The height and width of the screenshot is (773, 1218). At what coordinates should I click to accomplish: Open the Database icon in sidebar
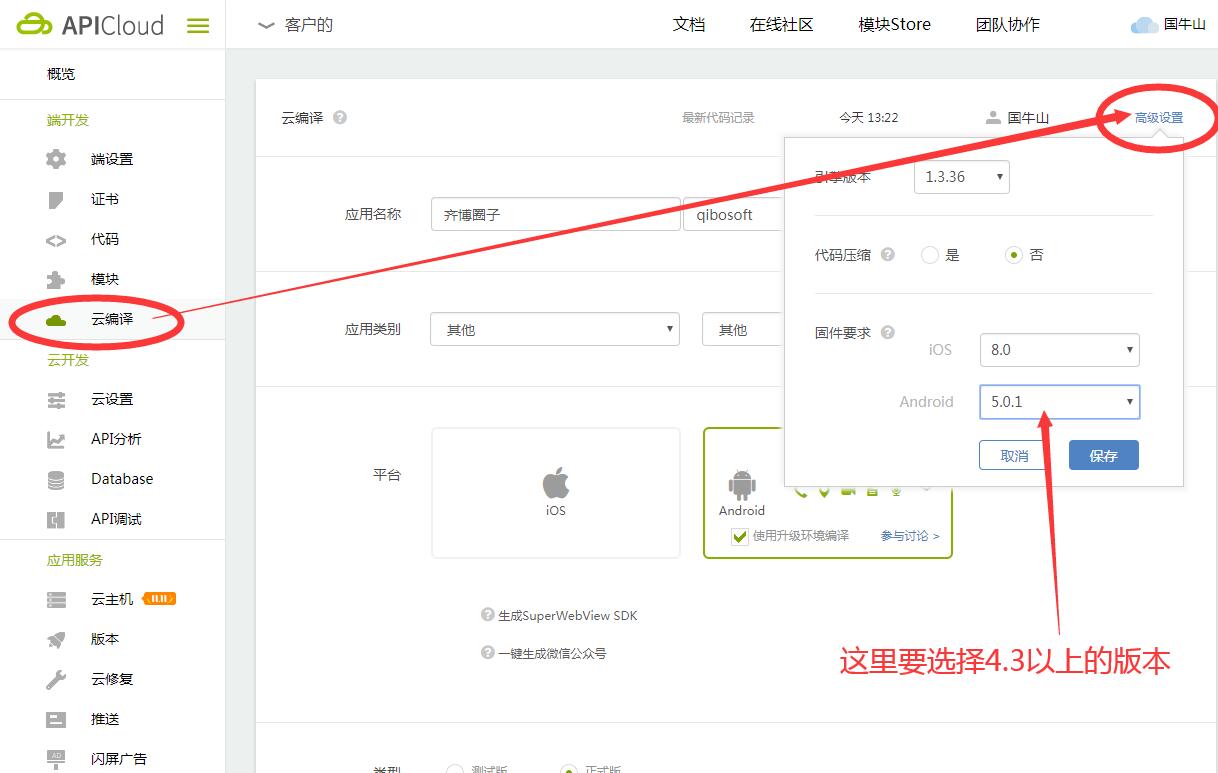tap(56, 480)
